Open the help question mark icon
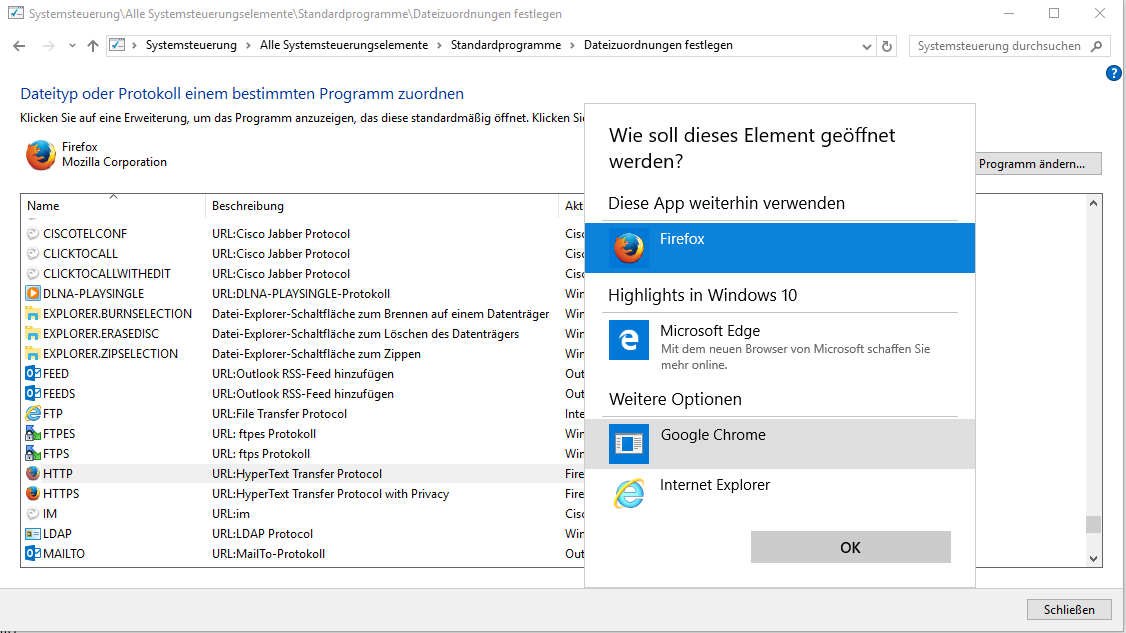Screen dimensions: 1126x633 [1114, 73]
